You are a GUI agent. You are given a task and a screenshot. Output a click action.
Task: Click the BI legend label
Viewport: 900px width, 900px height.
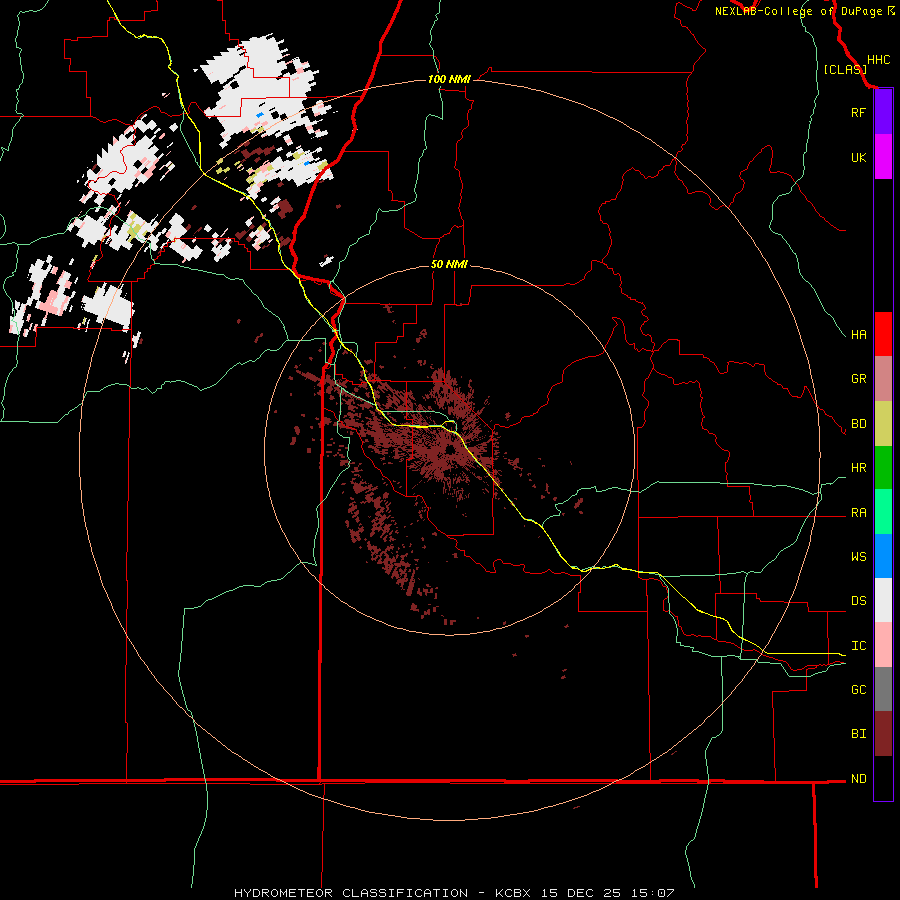coord(858,734)
